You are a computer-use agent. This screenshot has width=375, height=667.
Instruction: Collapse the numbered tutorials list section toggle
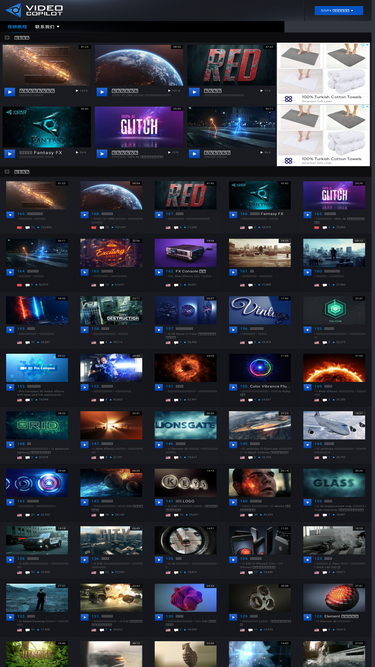click(x=7, y=171)
